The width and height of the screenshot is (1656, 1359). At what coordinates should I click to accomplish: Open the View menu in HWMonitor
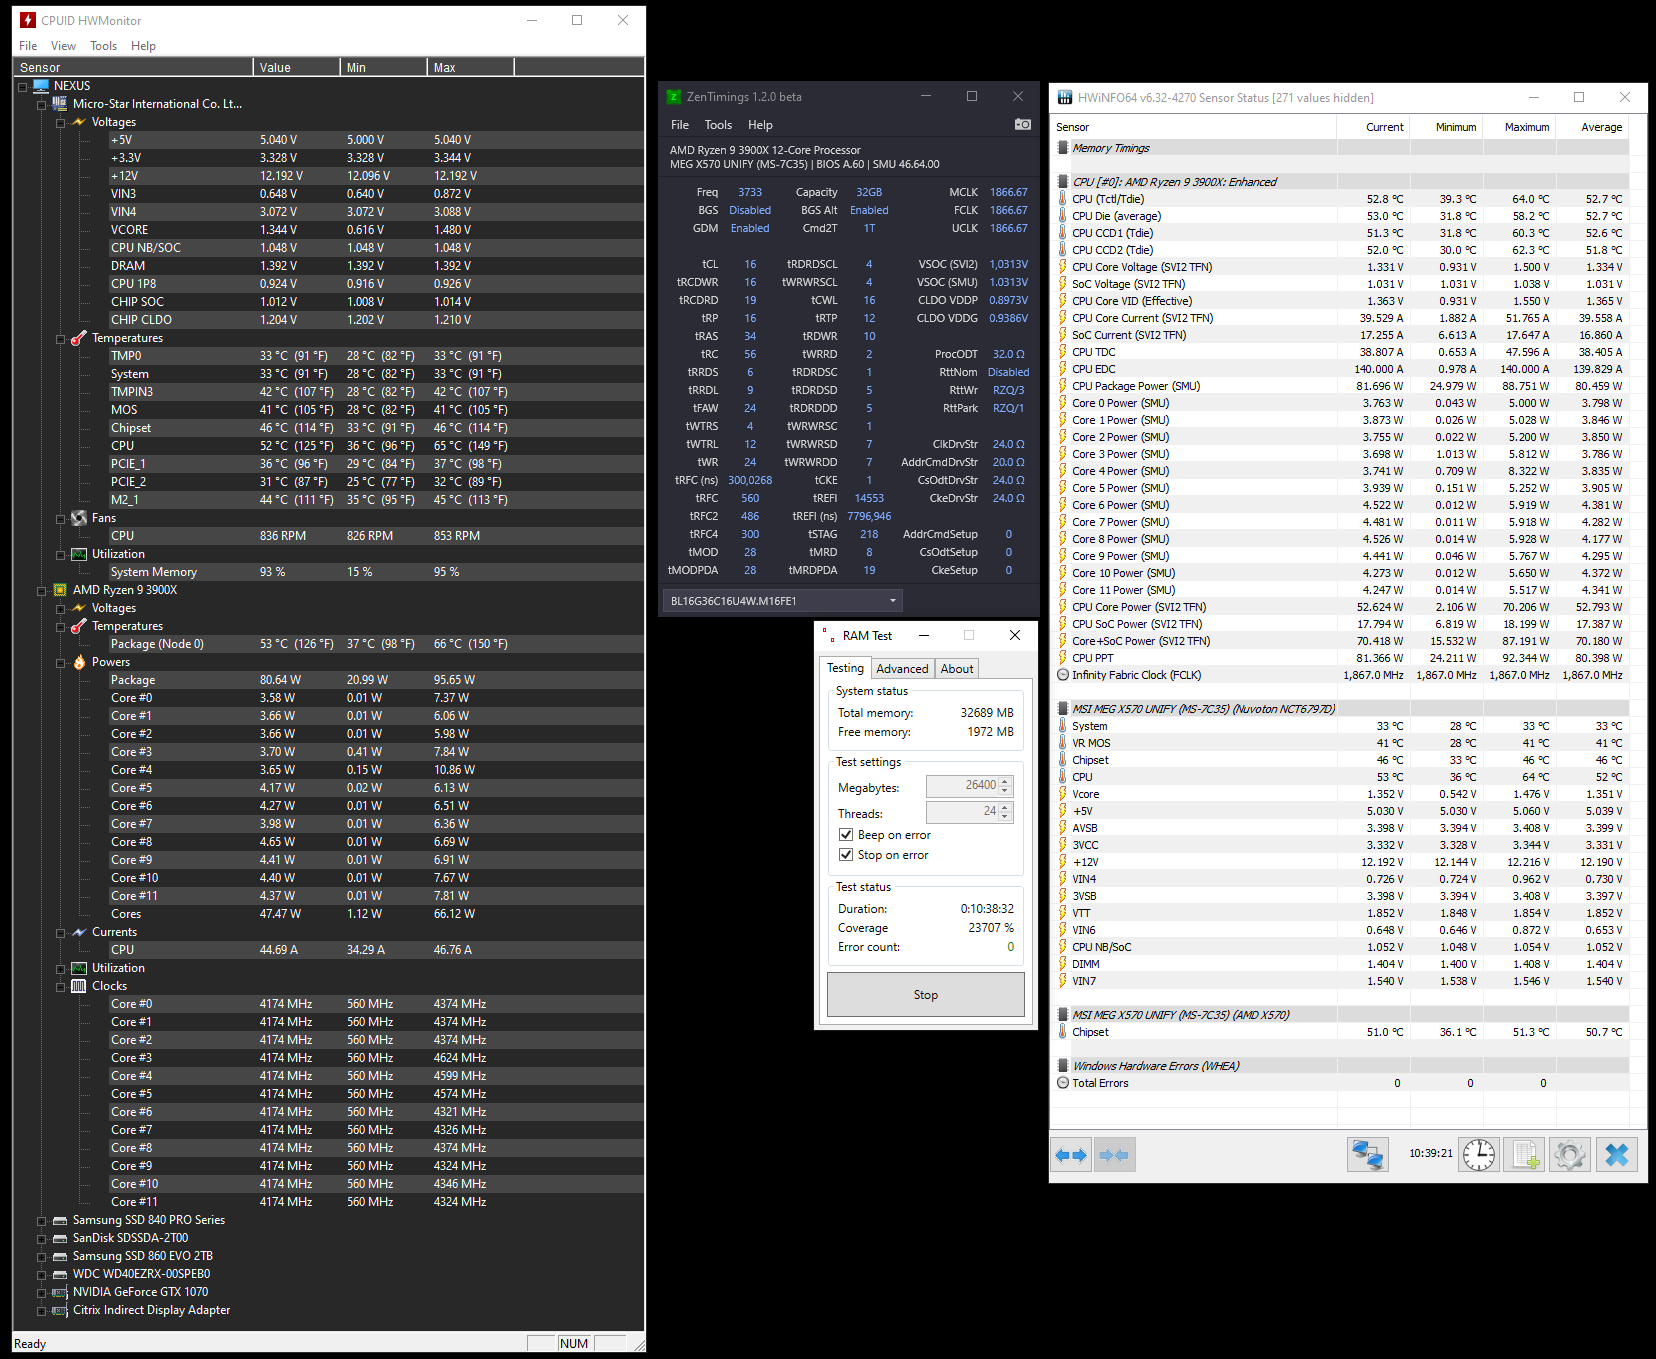click(x=63, y=45)
